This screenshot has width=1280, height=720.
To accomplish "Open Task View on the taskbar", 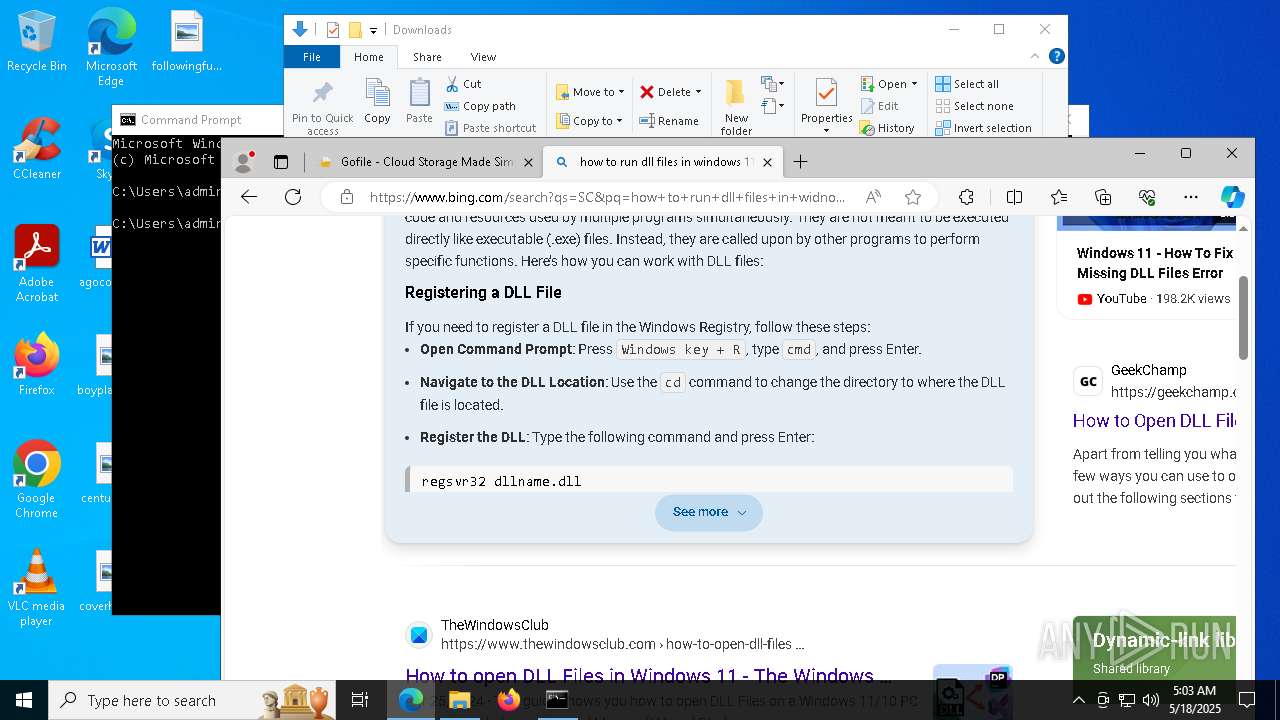I will click(x=360, y=700).
